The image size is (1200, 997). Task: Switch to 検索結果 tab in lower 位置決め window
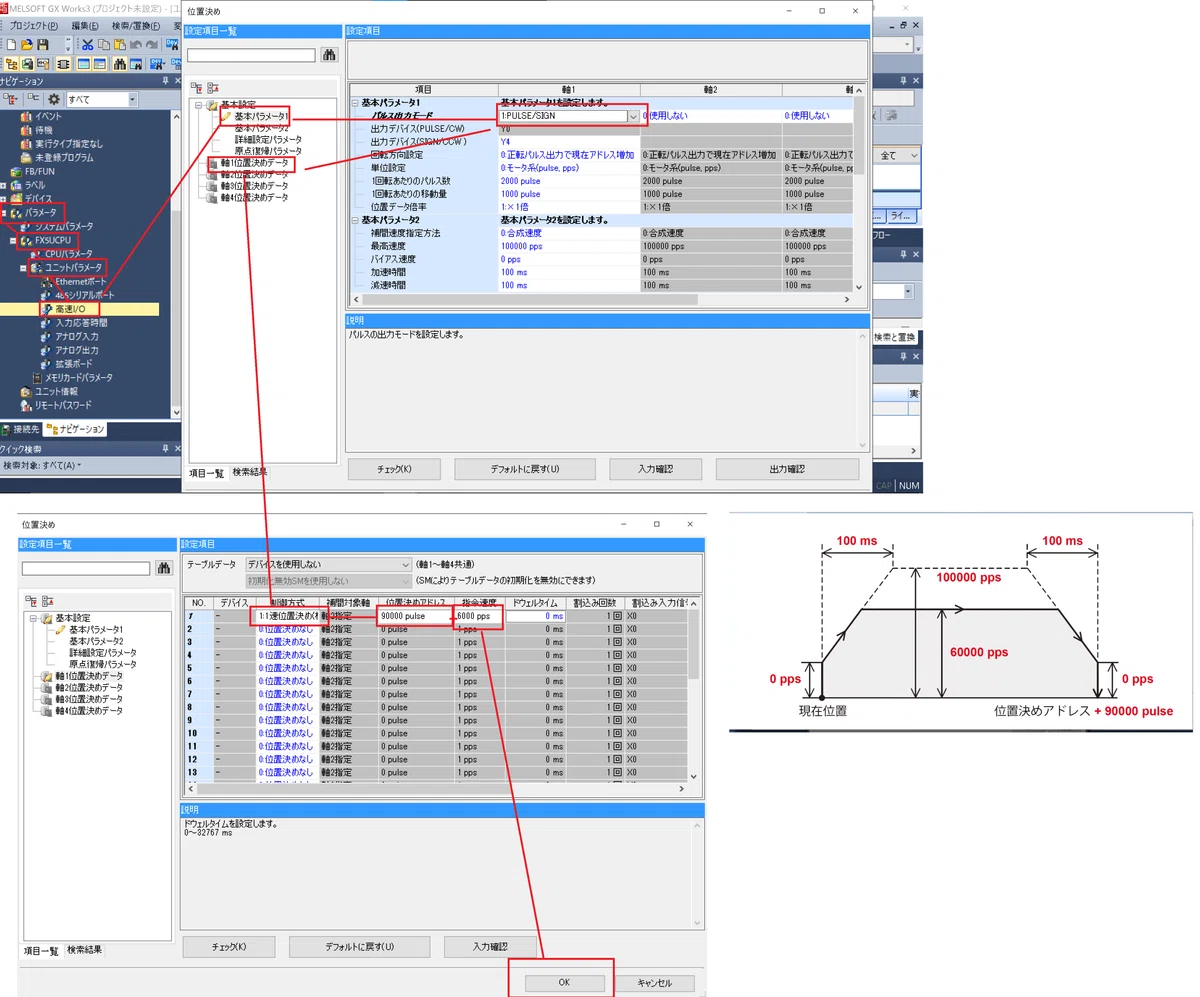pyautogui.click(x=84, y=950)
